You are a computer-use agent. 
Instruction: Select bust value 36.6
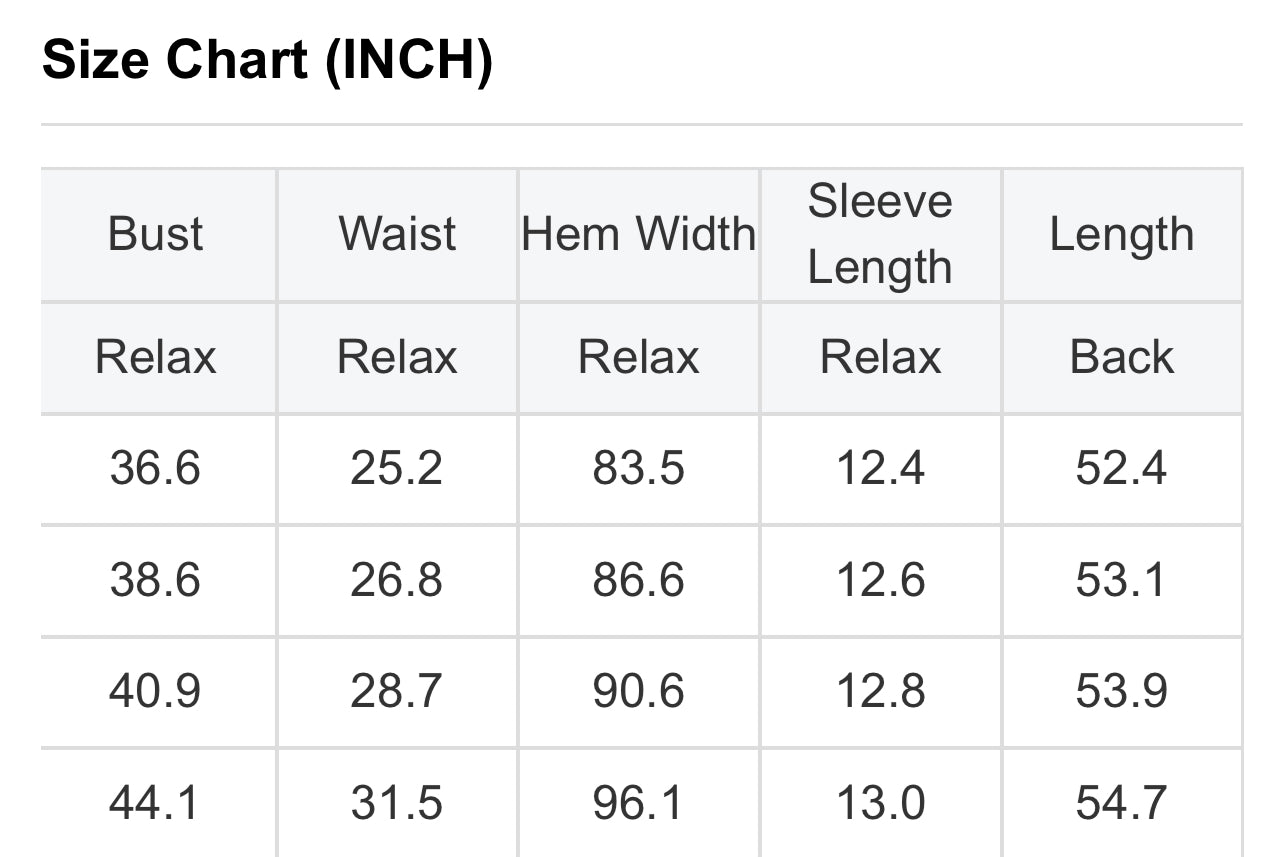156,468
